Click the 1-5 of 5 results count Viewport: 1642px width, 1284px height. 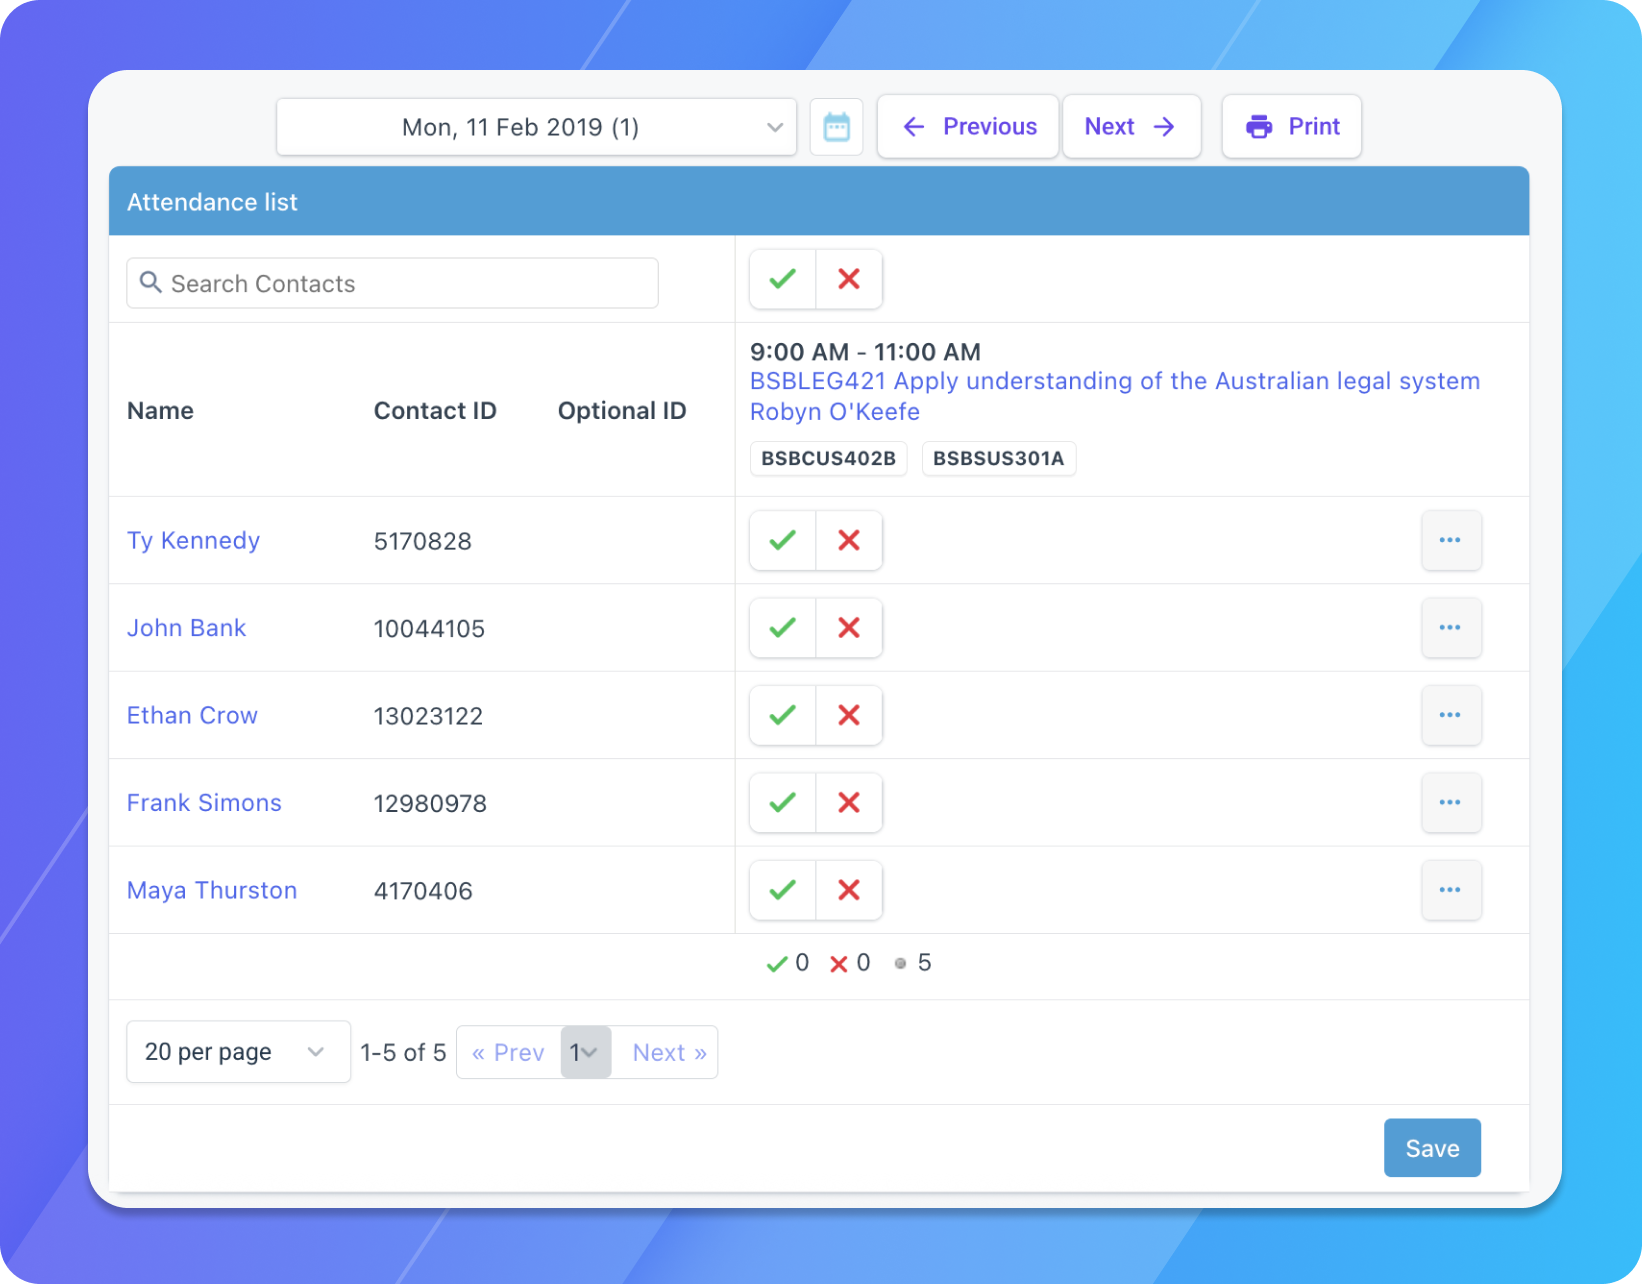click(x=403, y=1053)
